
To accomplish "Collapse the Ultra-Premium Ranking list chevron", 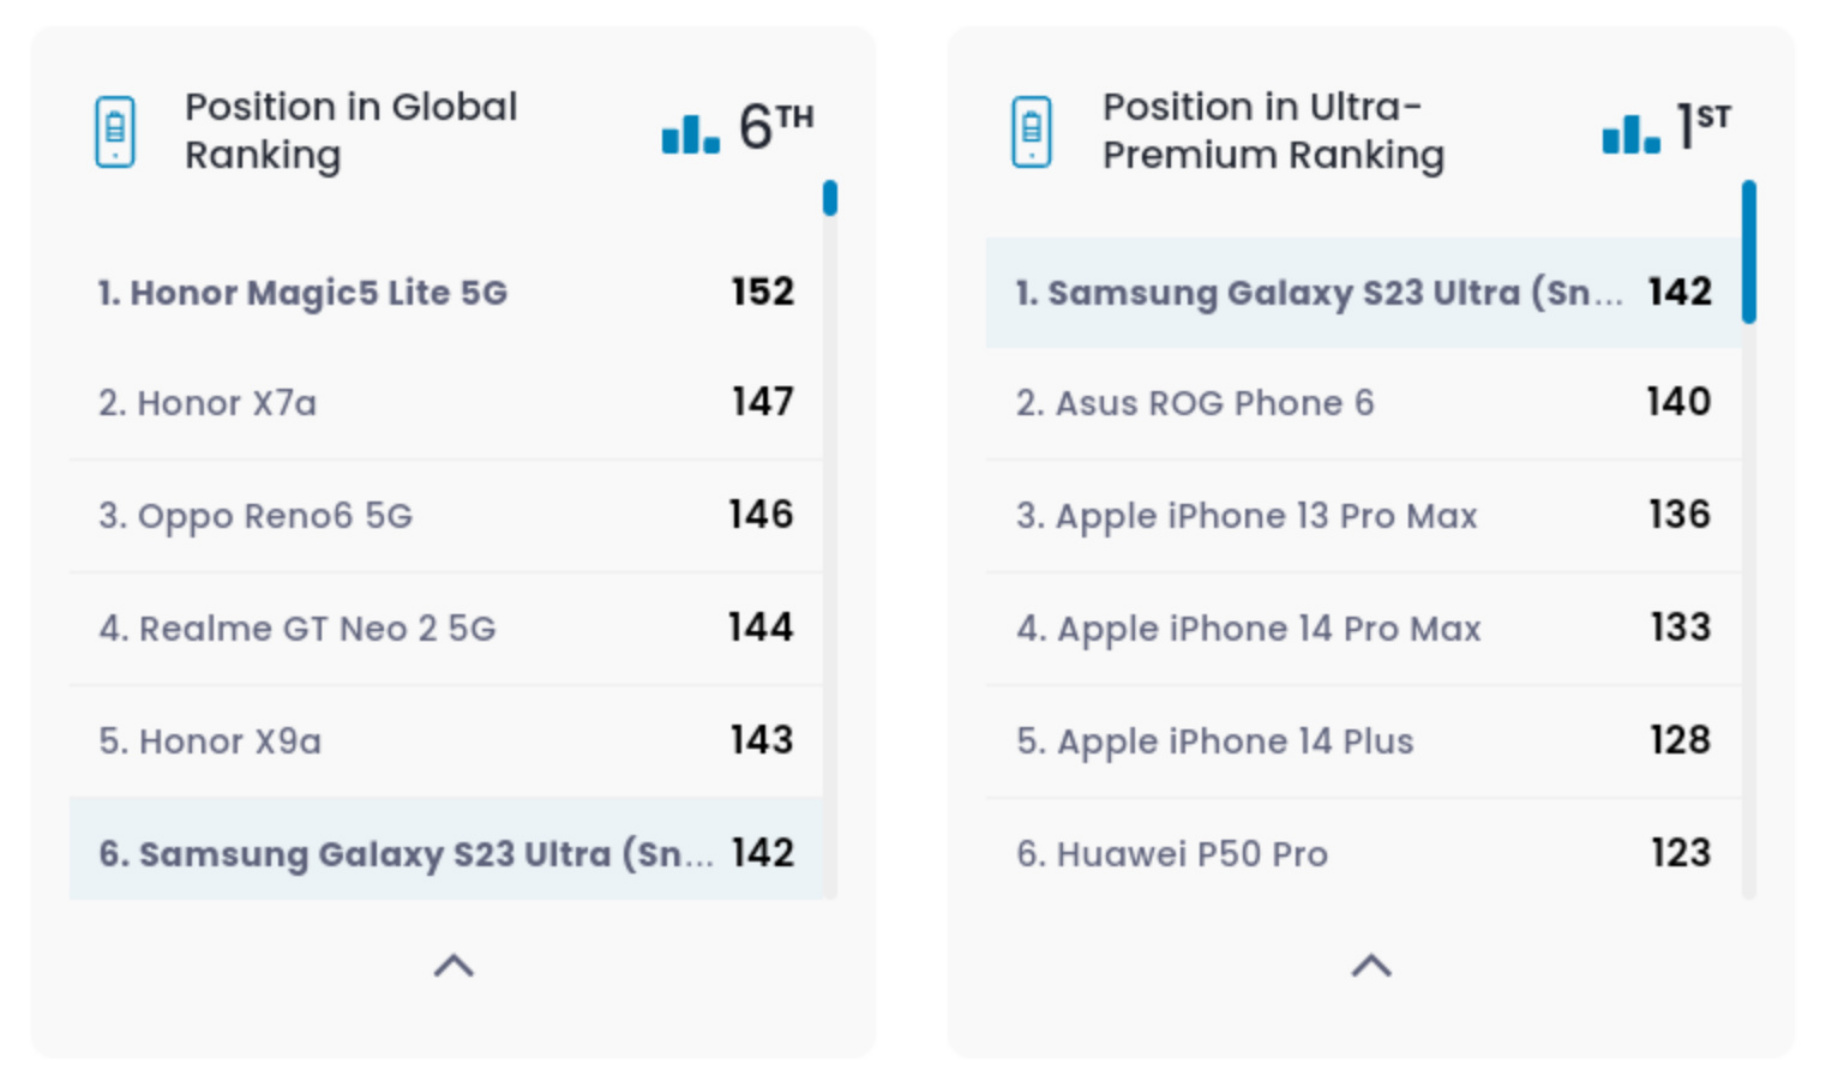I will [1371, 965].
